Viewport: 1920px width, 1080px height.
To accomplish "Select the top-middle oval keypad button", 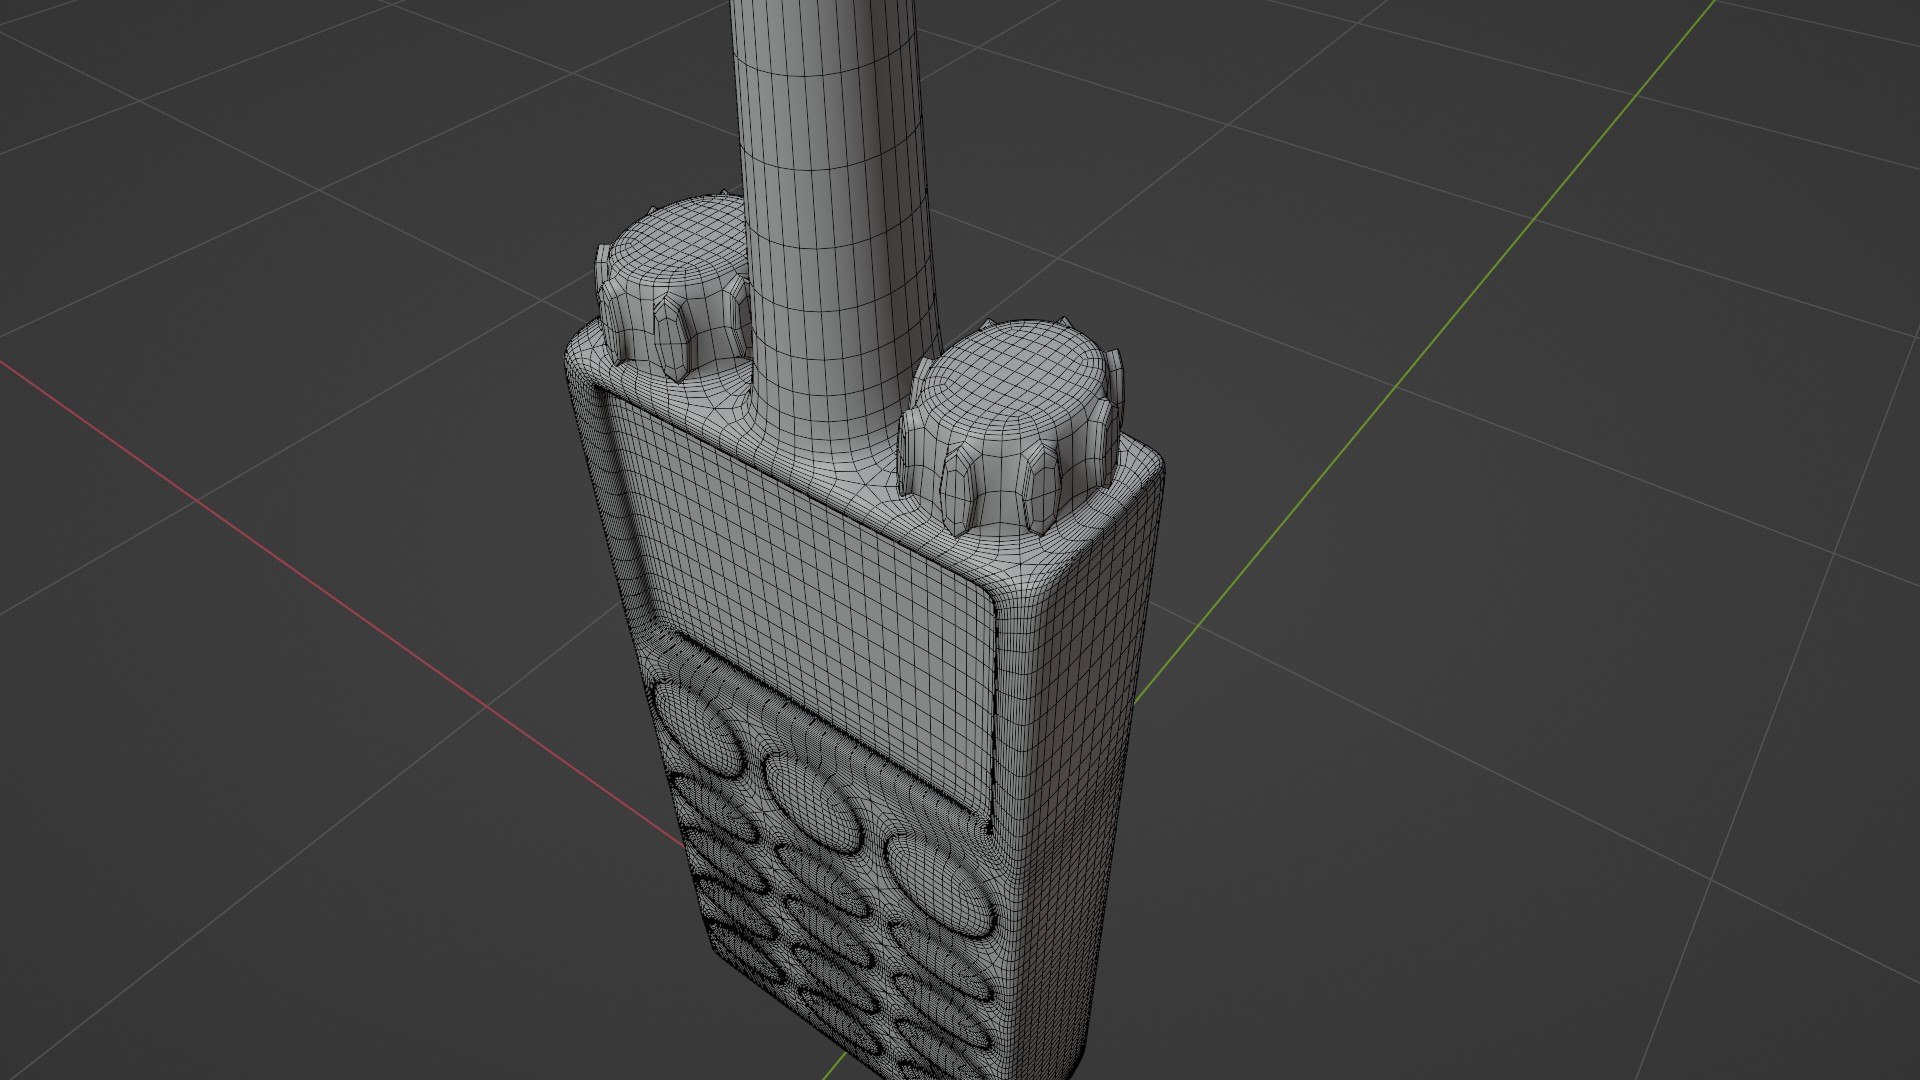I will pyautogui.click(x=812, y=805).
